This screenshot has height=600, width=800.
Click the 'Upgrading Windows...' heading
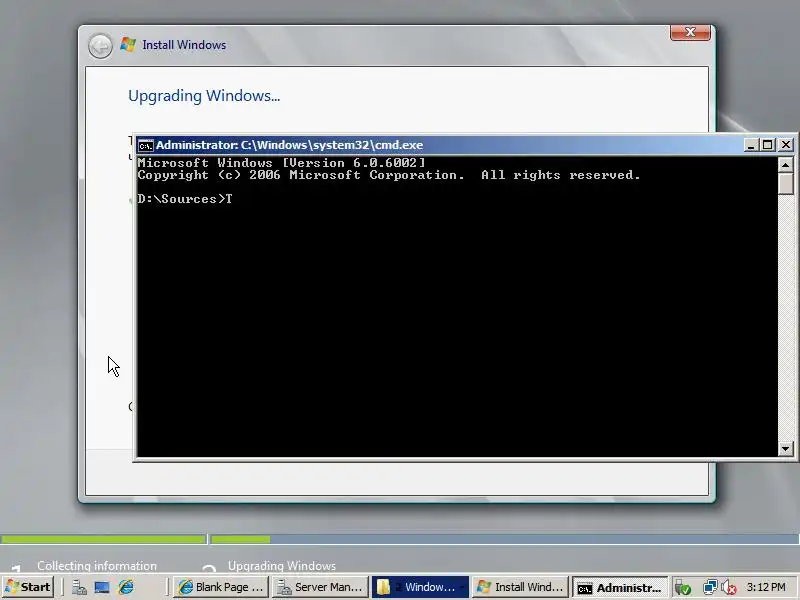(x=204, y=96)
